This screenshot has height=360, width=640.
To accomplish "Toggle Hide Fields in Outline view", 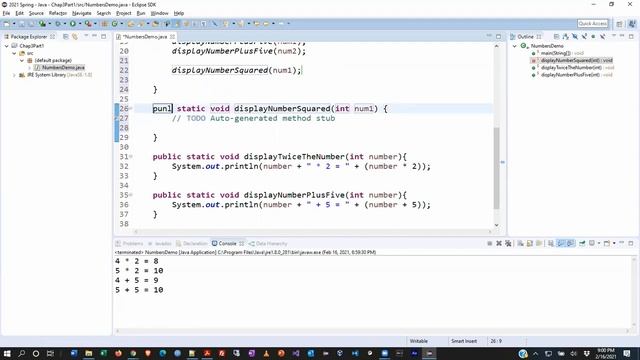I will [575, 37].
